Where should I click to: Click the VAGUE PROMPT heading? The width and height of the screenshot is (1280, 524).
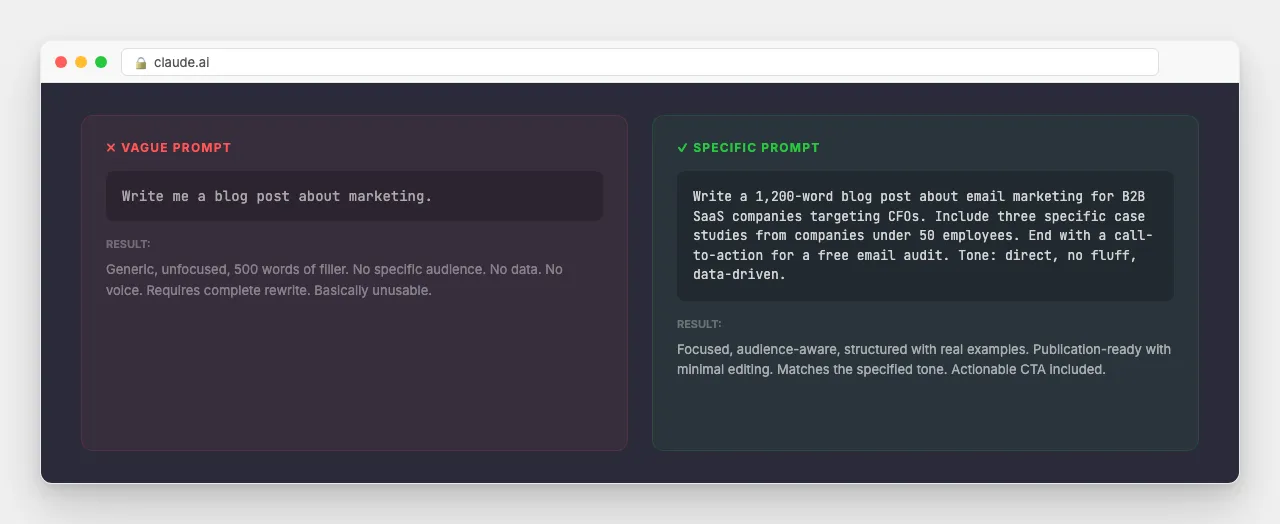point(176,147)
